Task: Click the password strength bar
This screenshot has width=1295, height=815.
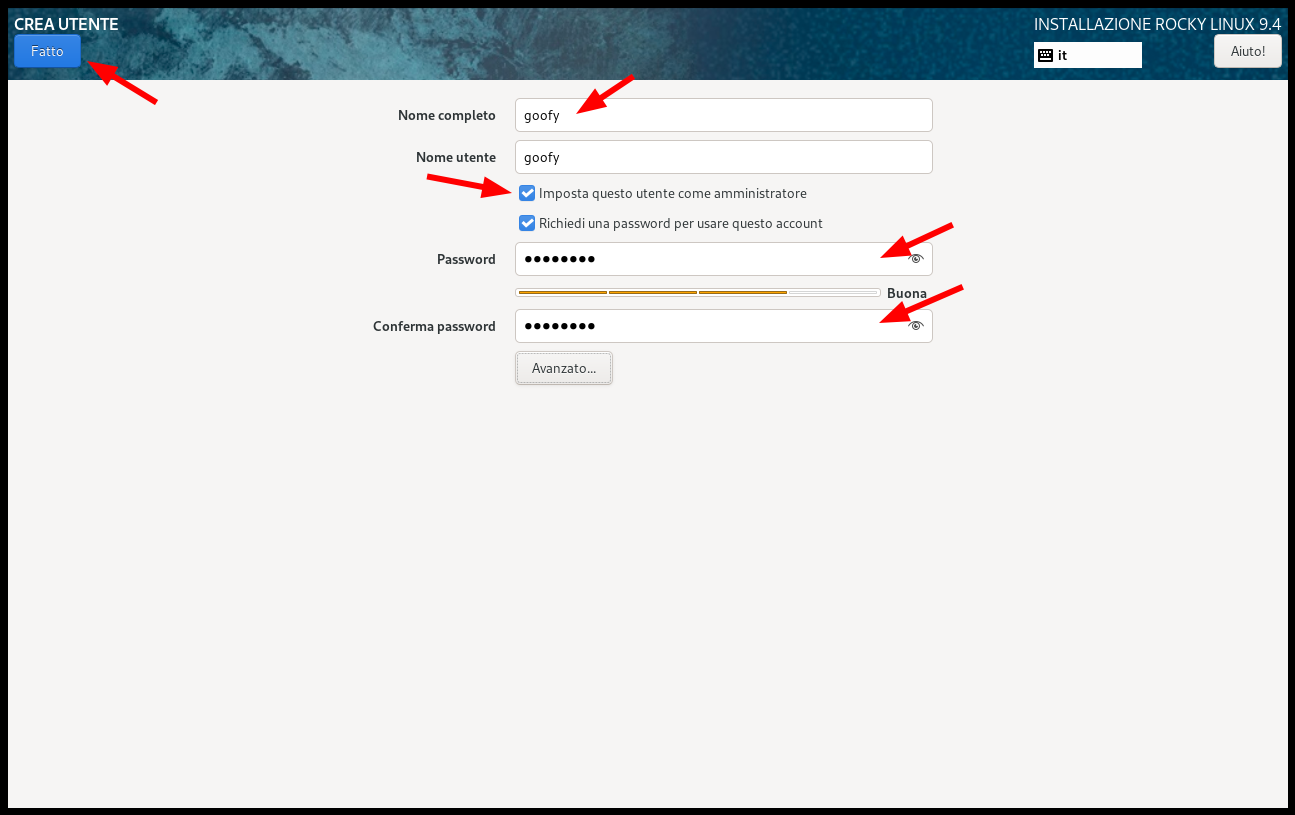Action: tap(698, 292)
